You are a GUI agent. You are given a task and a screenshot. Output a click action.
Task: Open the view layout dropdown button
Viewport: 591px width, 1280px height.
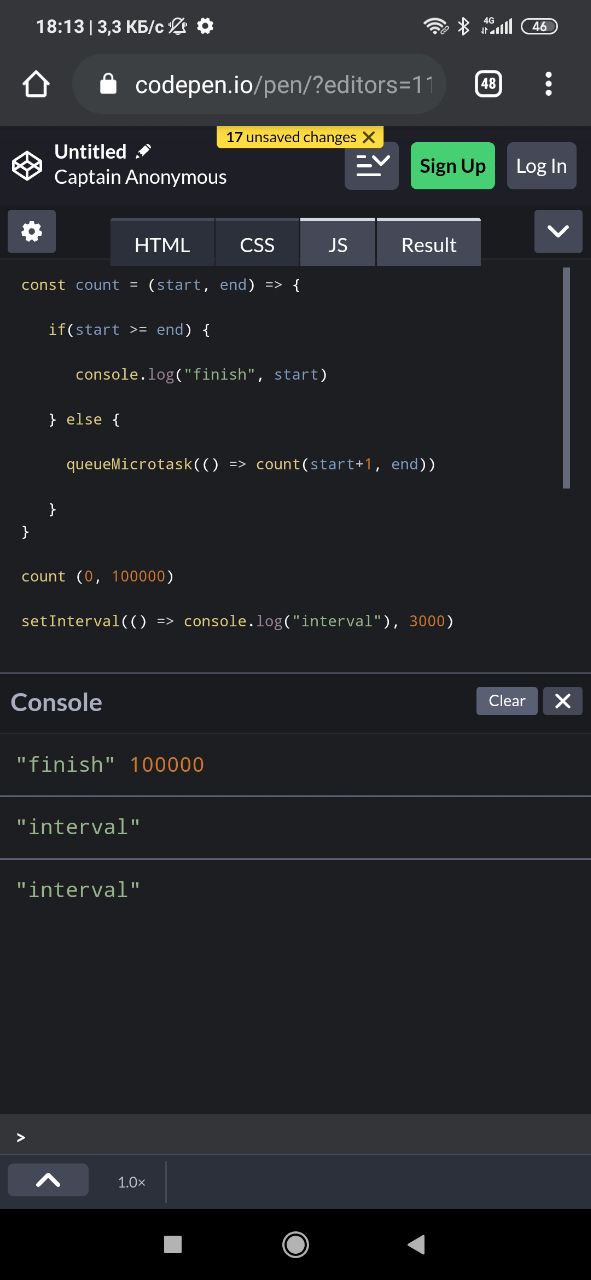click(x=372, y=166)
